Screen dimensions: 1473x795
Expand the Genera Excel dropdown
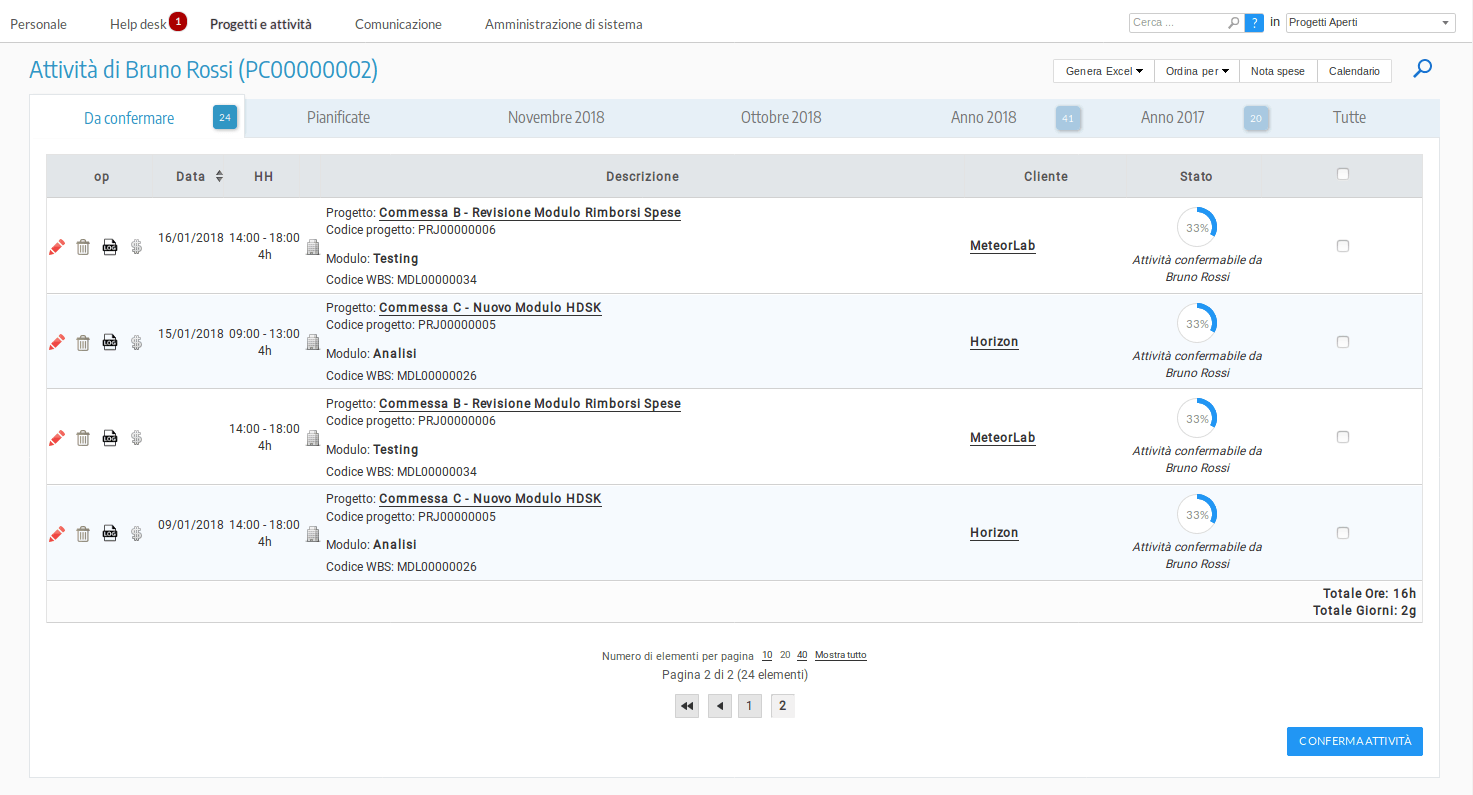(x=1104, y=71)
